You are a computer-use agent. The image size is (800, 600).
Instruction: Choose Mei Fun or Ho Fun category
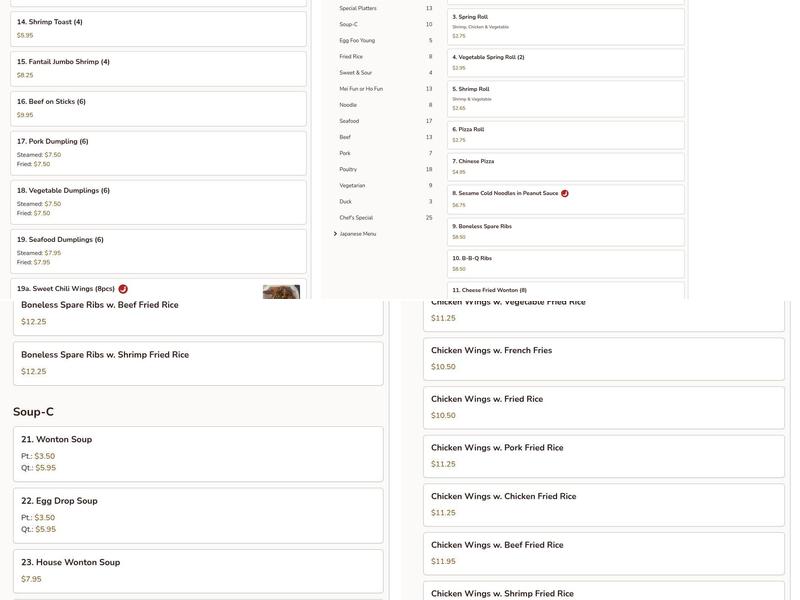[x=361, y=89]
